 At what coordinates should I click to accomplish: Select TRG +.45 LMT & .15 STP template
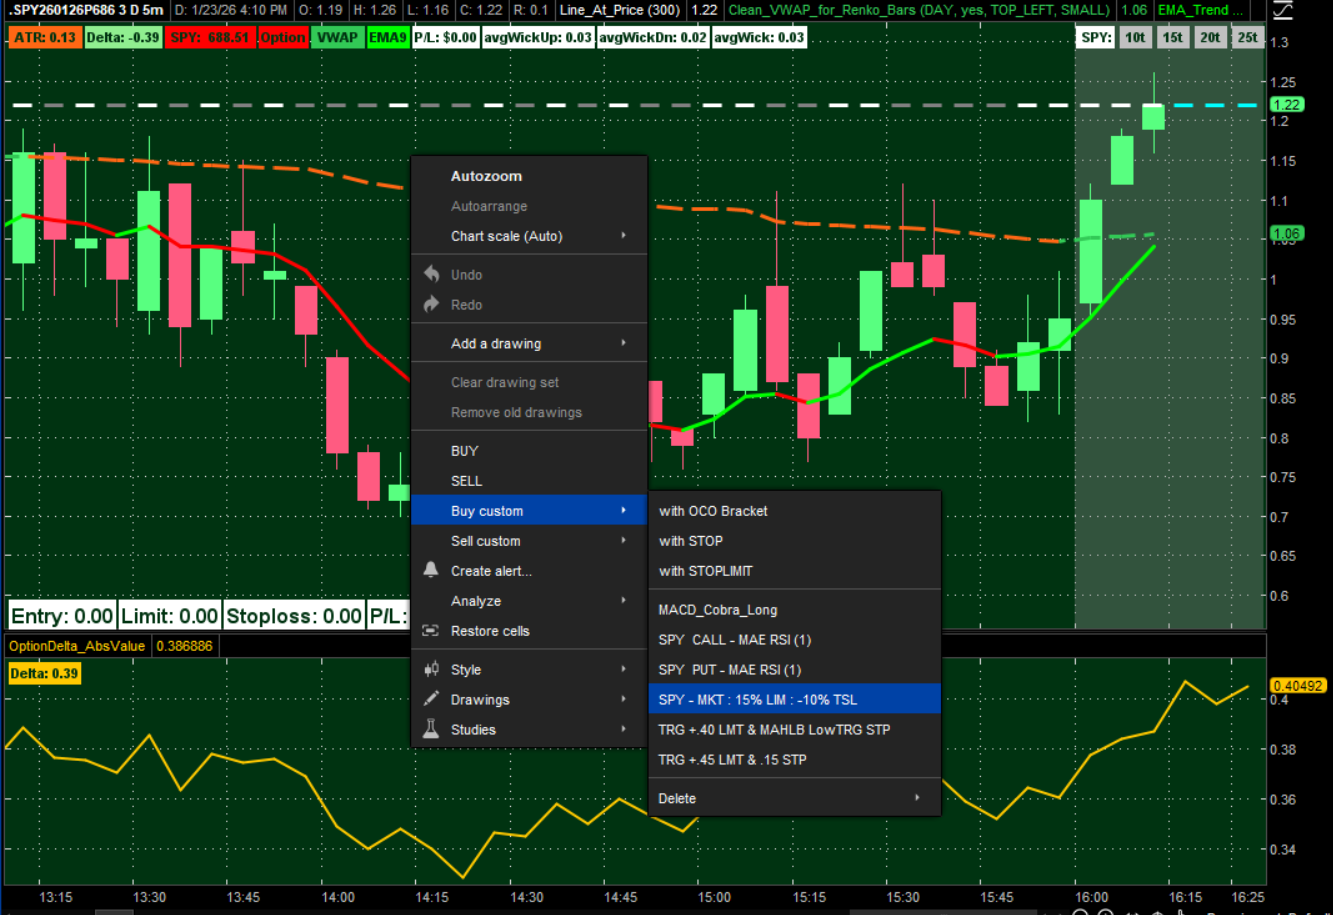pos(732,760)
